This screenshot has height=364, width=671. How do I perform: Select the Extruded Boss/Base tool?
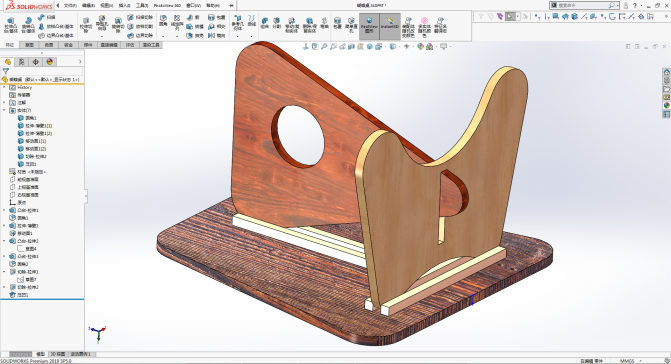coord(11,26)
